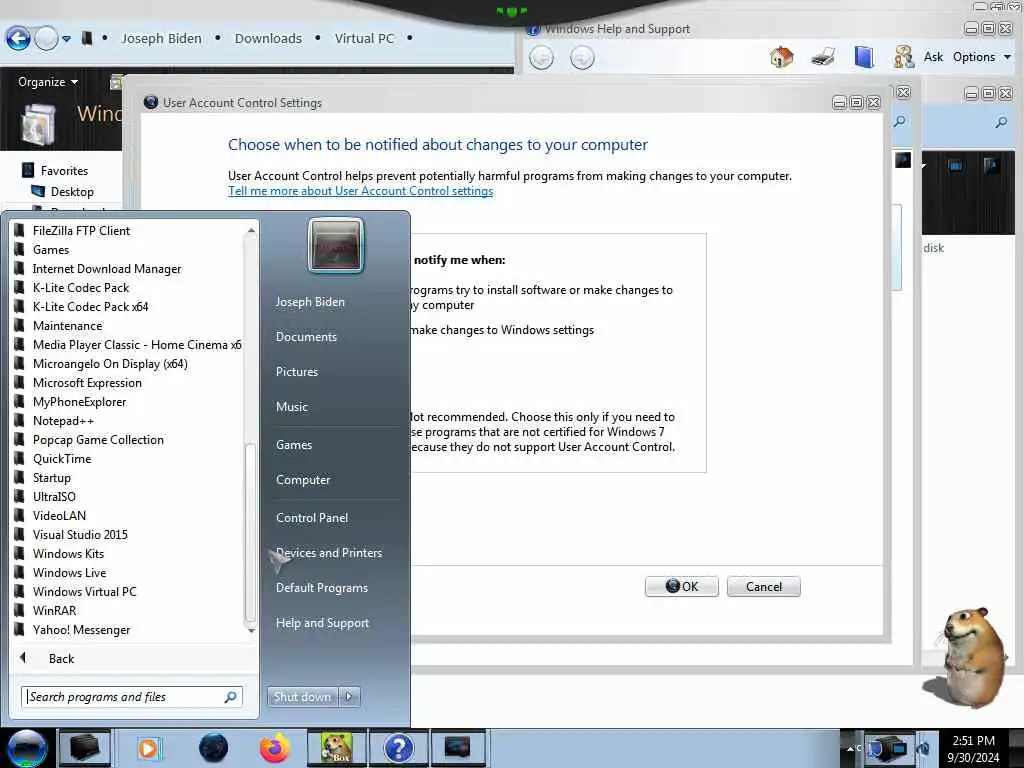Open the Home icon in Help and Support

[781, 57]
